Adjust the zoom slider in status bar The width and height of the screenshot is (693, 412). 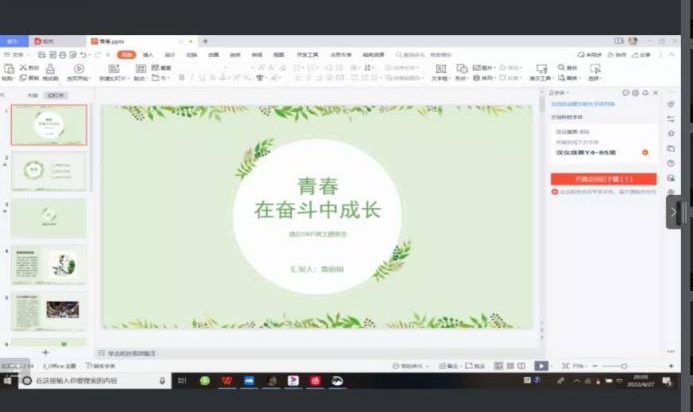(620, 367)
